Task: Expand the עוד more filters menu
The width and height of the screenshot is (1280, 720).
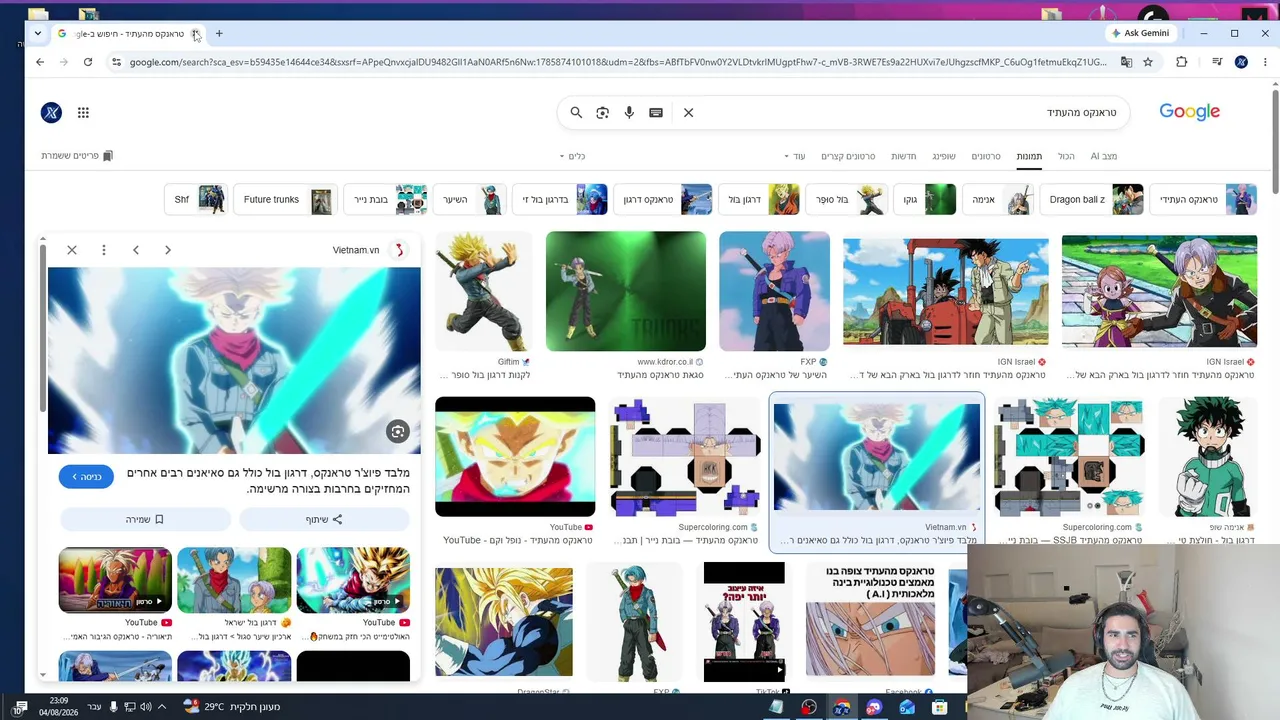Action: (794, 156)
